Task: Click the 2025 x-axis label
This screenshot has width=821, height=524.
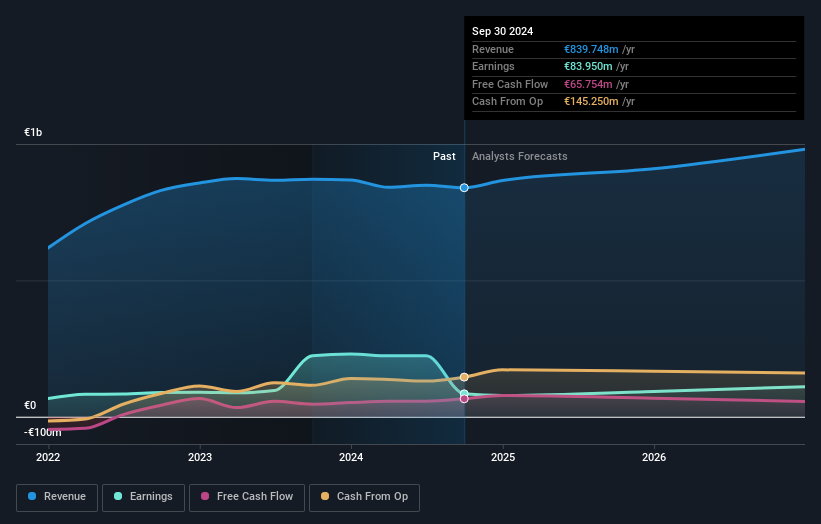Action: click(503, 457)
